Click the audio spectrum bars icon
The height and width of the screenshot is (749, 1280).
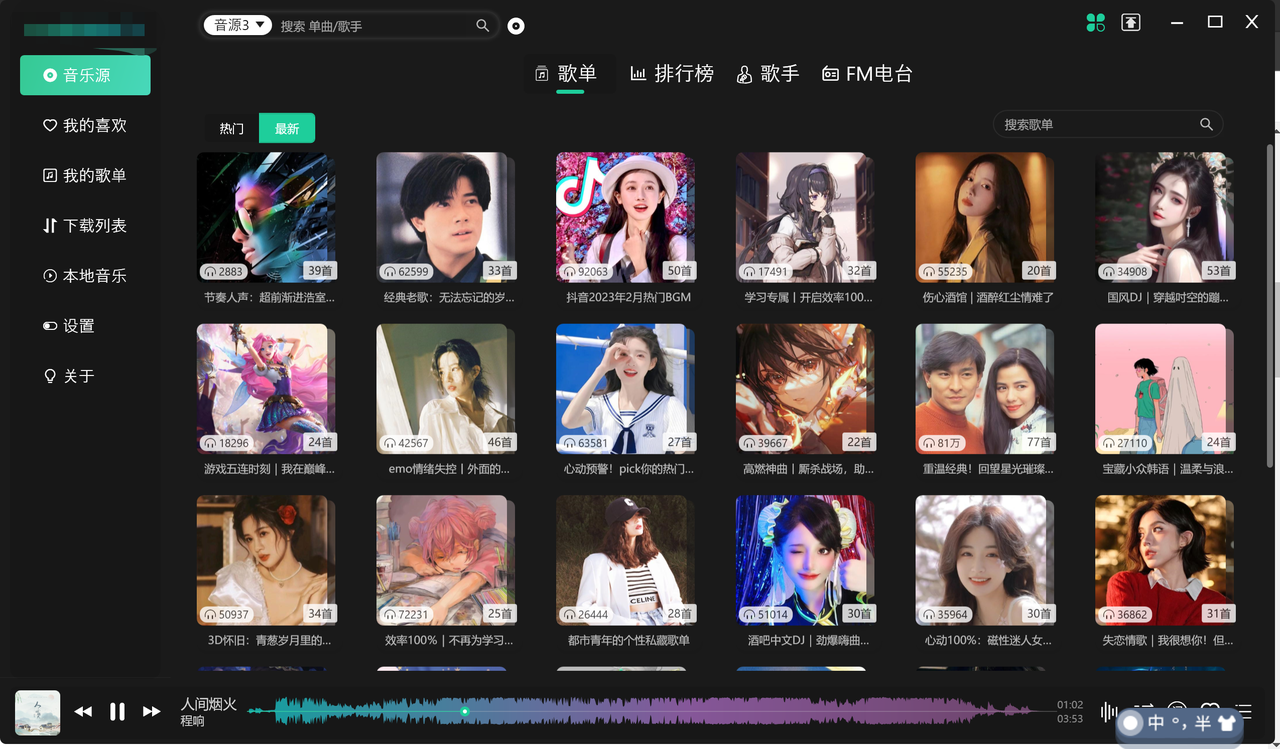pos(1109,712)
